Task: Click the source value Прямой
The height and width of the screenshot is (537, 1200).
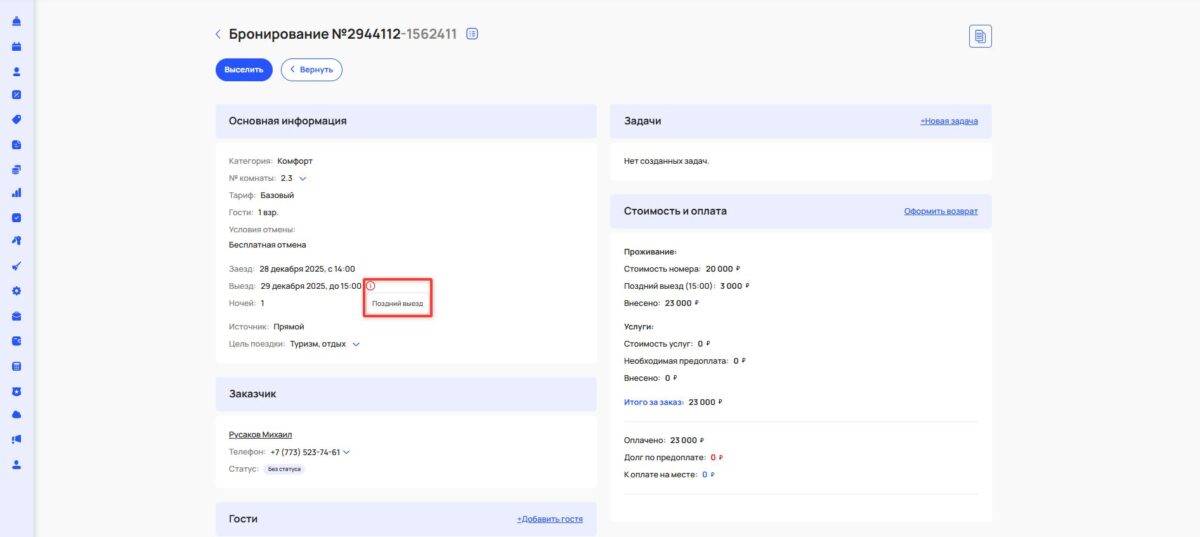Action: [x=288, y=327]
